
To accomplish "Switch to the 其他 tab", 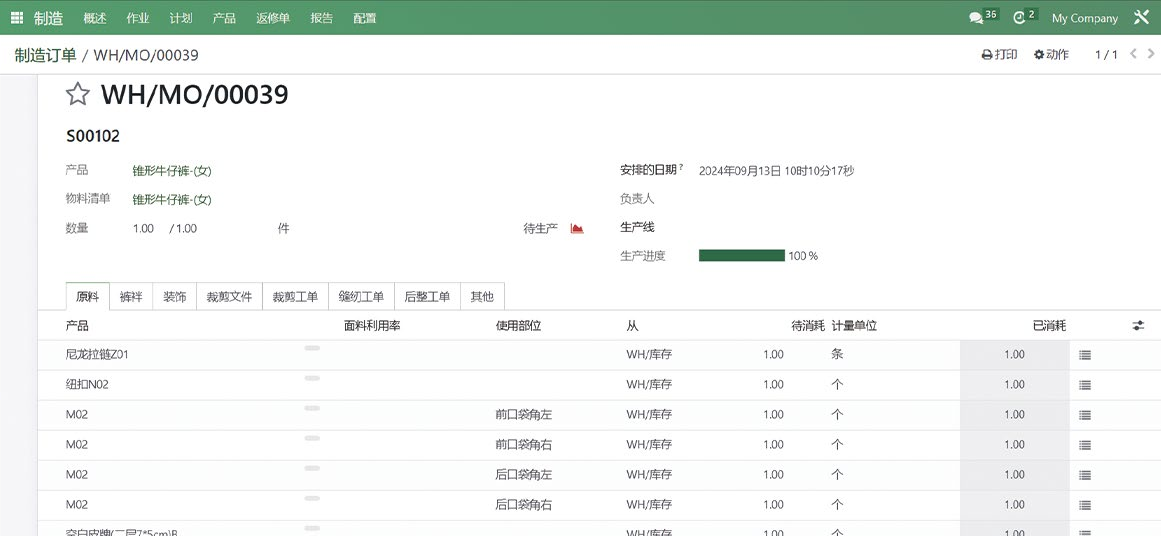I will (482, 297).
